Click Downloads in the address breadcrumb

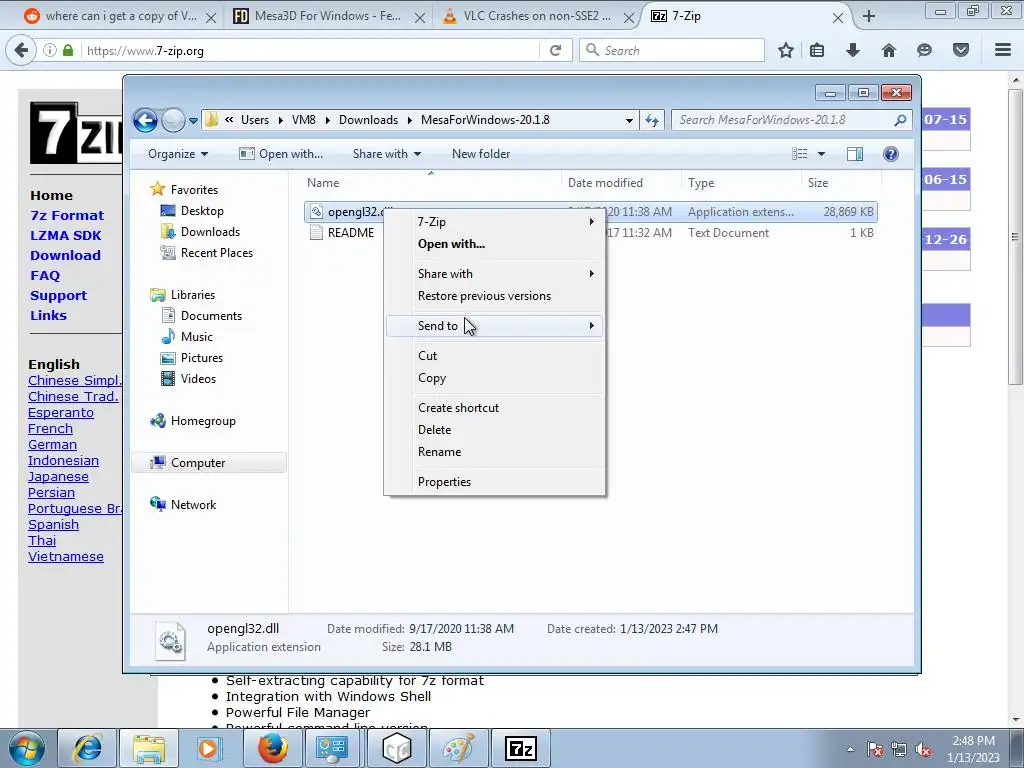tap(368, 120)
